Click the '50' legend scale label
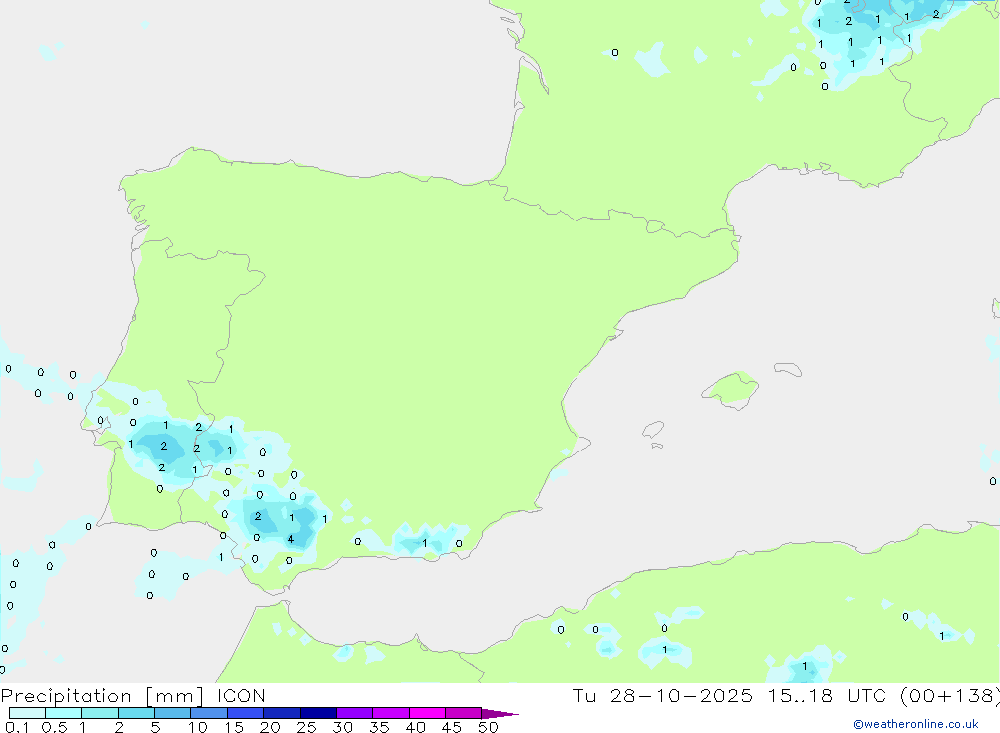Screen dimensions: 1000x733 pos(489,727)
